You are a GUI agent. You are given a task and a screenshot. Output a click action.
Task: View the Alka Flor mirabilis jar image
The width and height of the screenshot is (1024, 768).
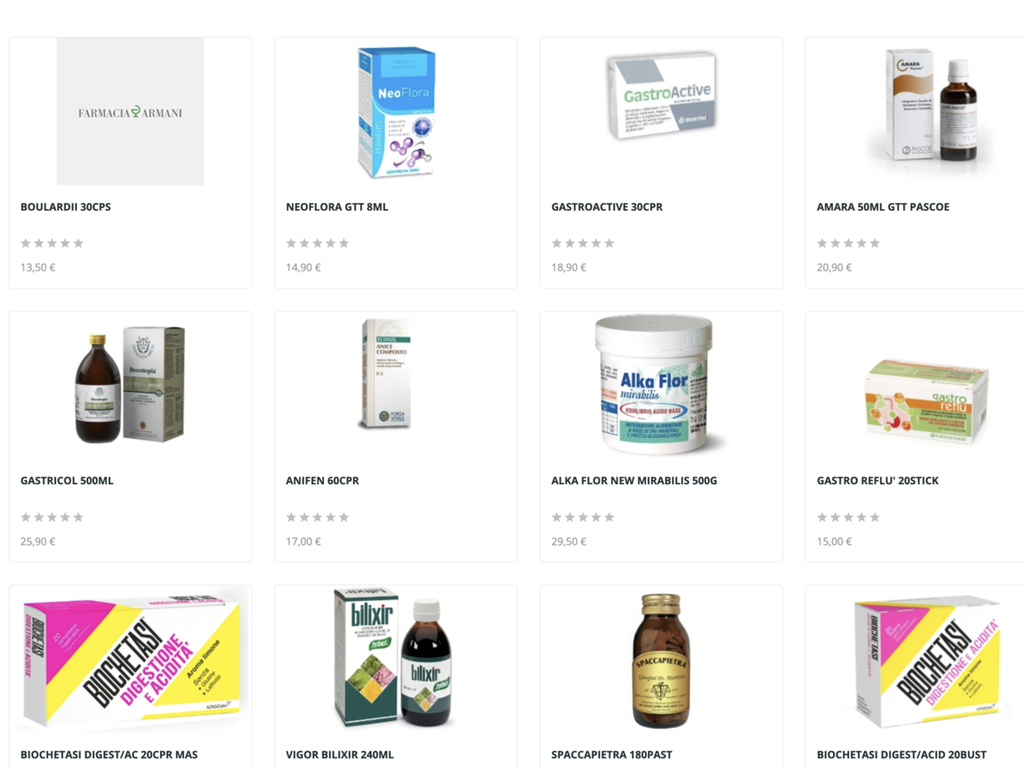[654, 385]
